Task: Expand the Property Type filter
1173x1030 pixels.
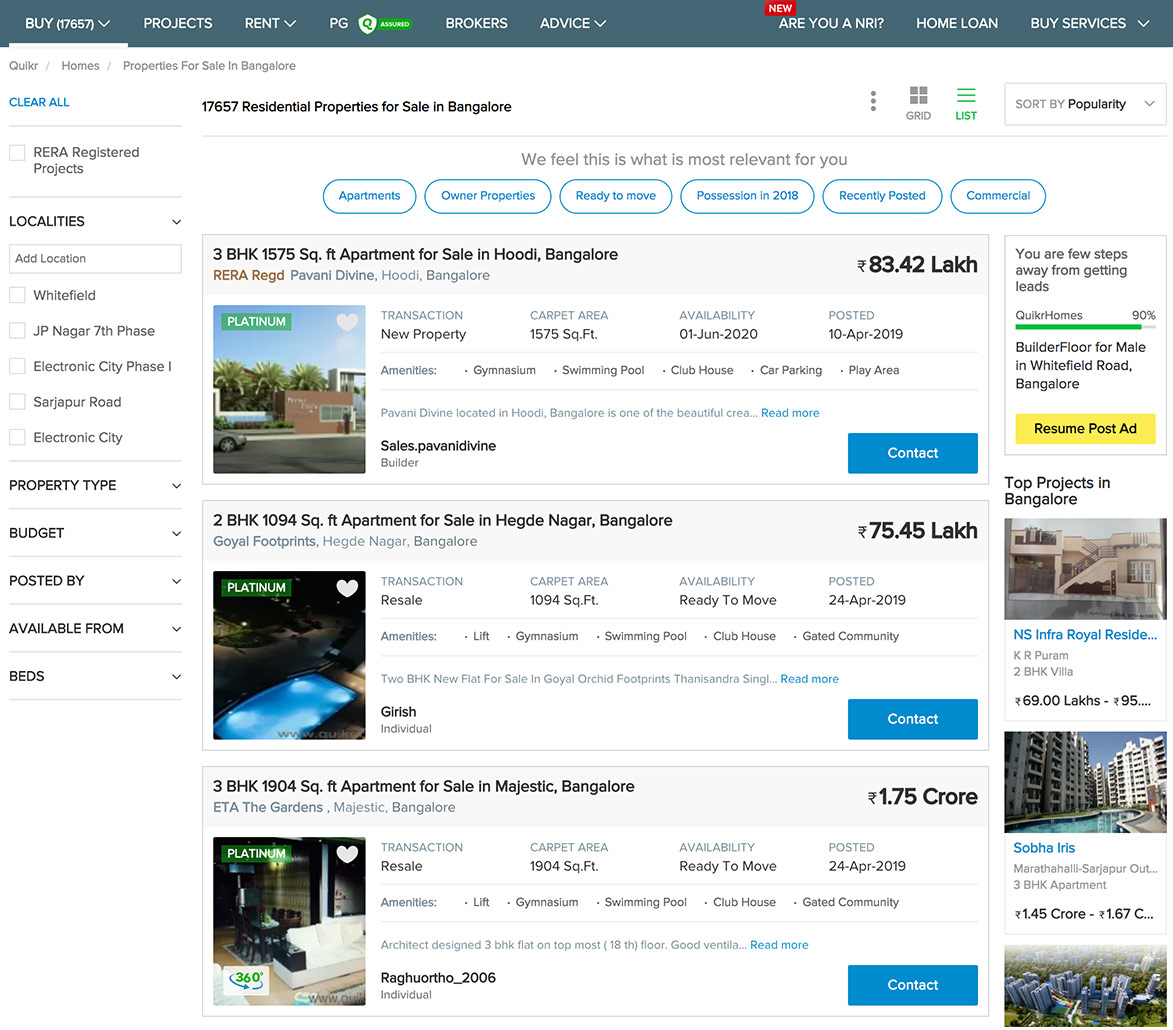Action: [95, 485]
